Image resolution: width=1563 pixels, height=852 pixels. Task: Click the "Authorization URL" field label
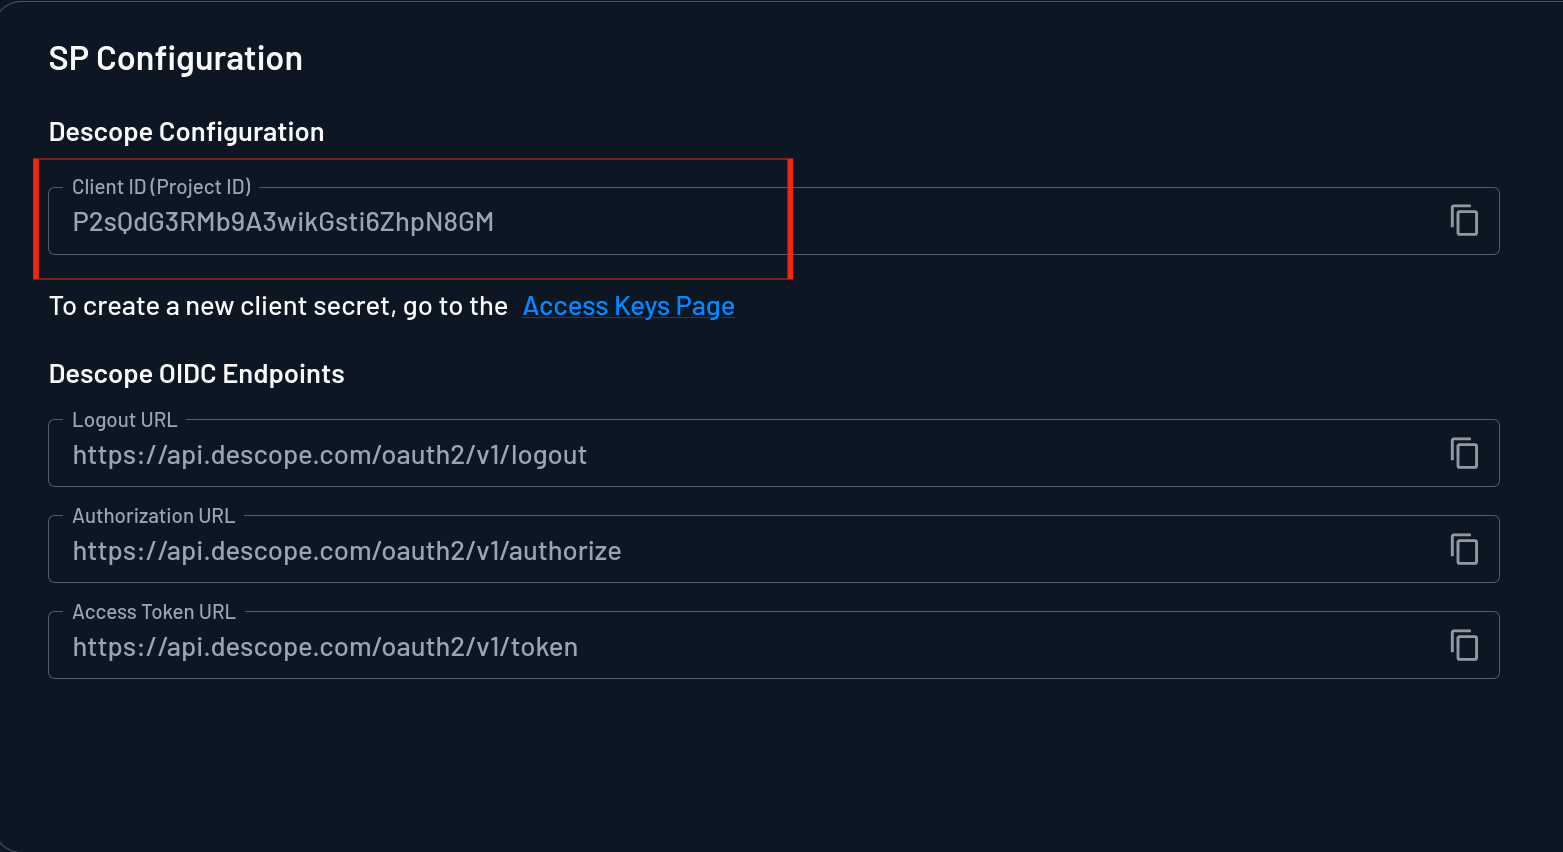(x=153, y=516)
